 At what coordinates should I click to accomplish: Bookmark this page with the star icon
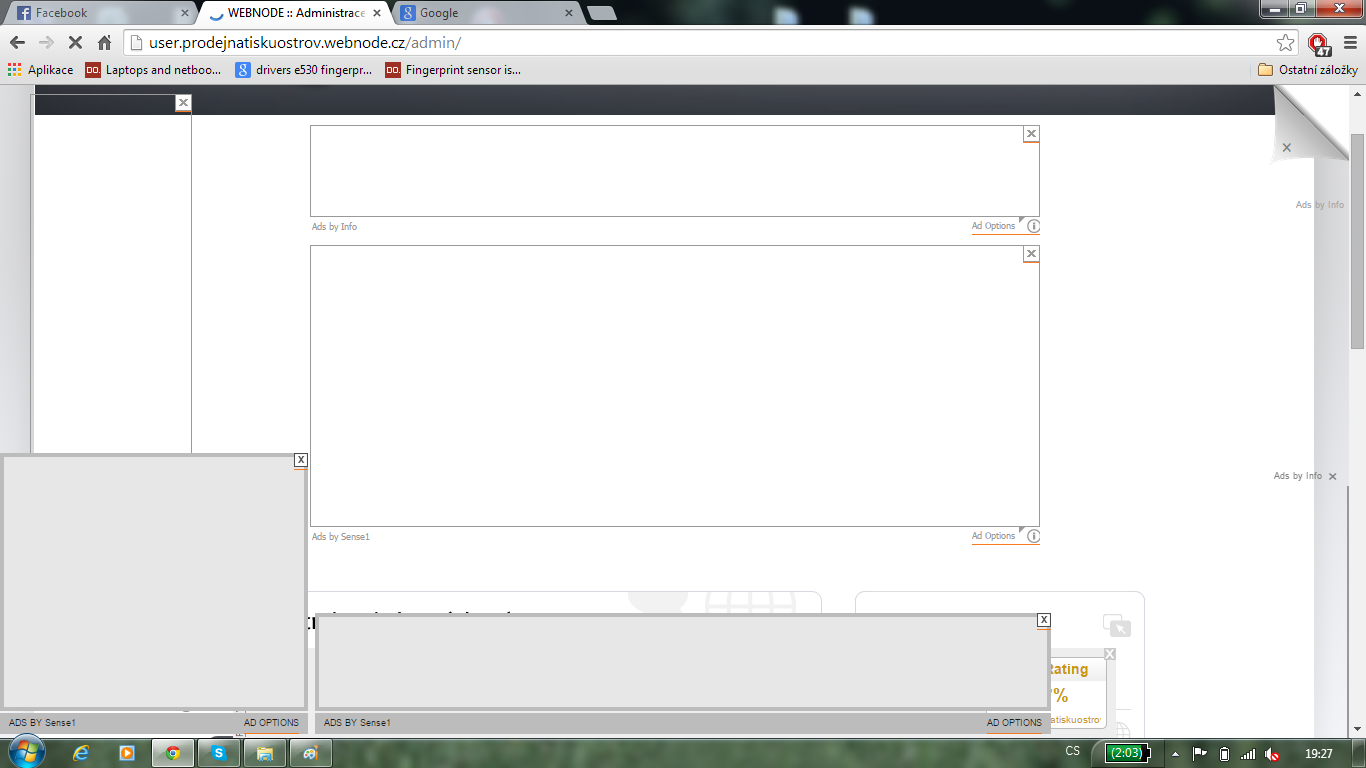1286,43
